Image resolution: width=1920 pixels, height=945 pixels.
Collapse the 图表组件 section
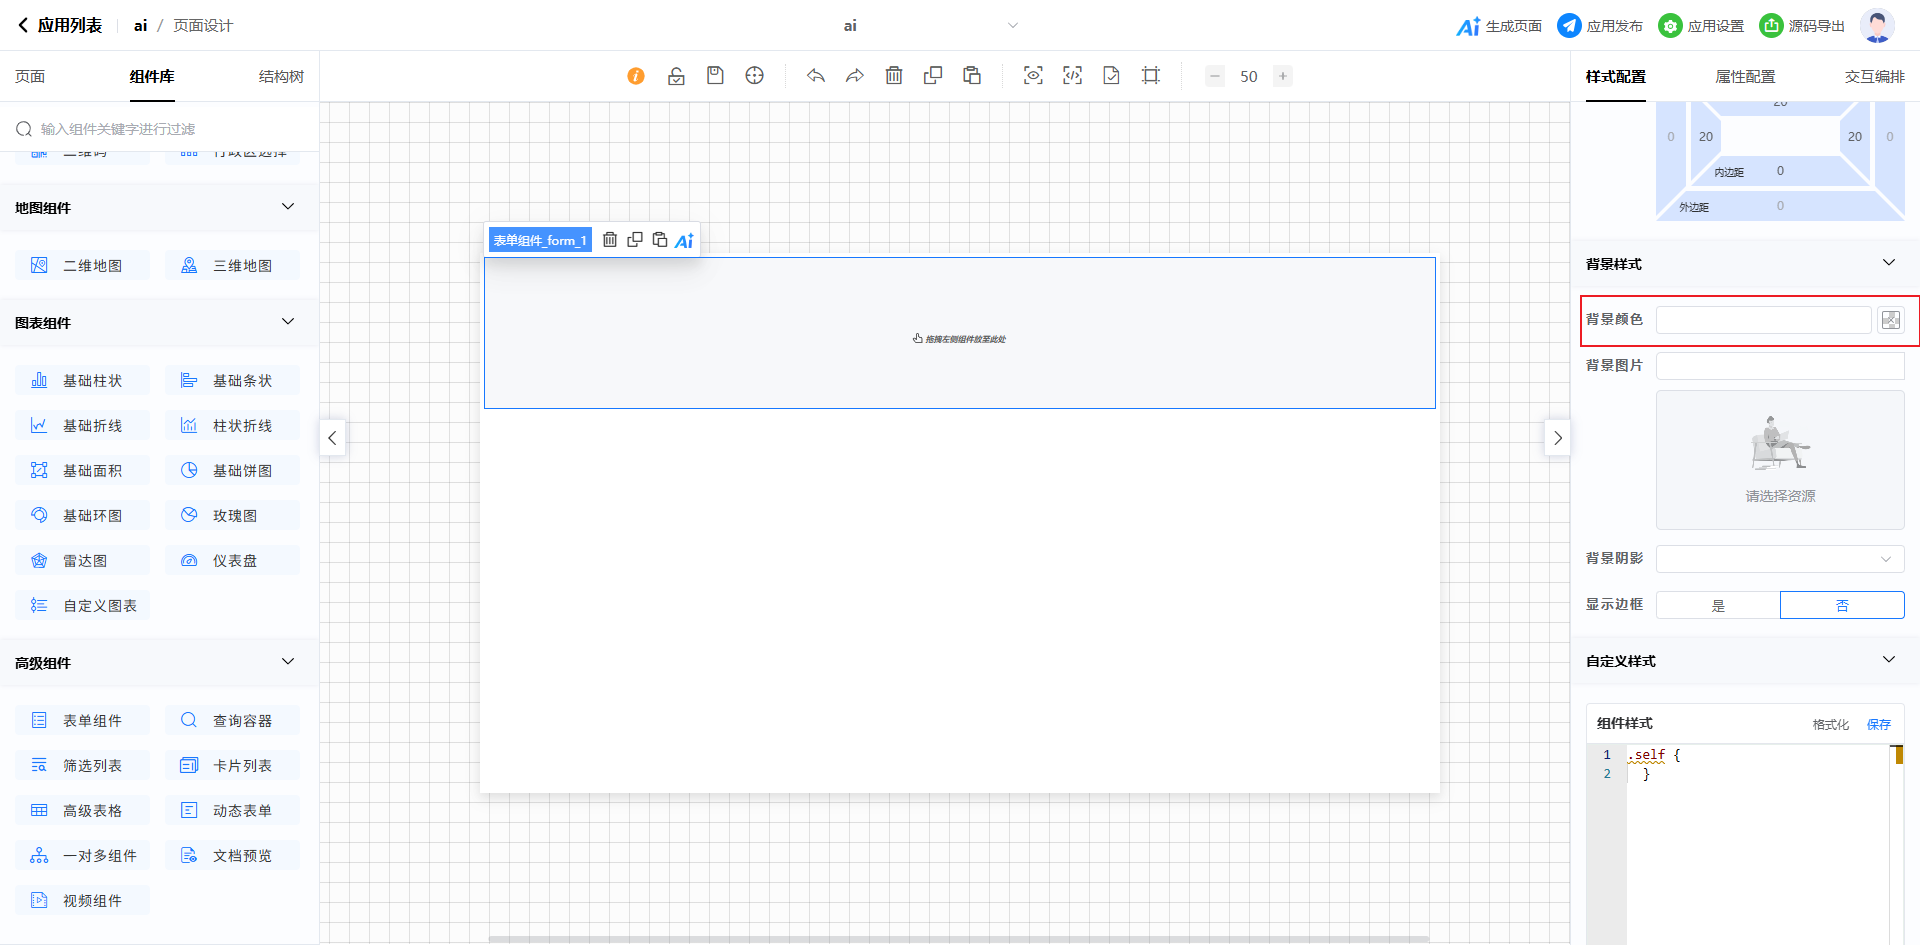click(x=288, y=322)
